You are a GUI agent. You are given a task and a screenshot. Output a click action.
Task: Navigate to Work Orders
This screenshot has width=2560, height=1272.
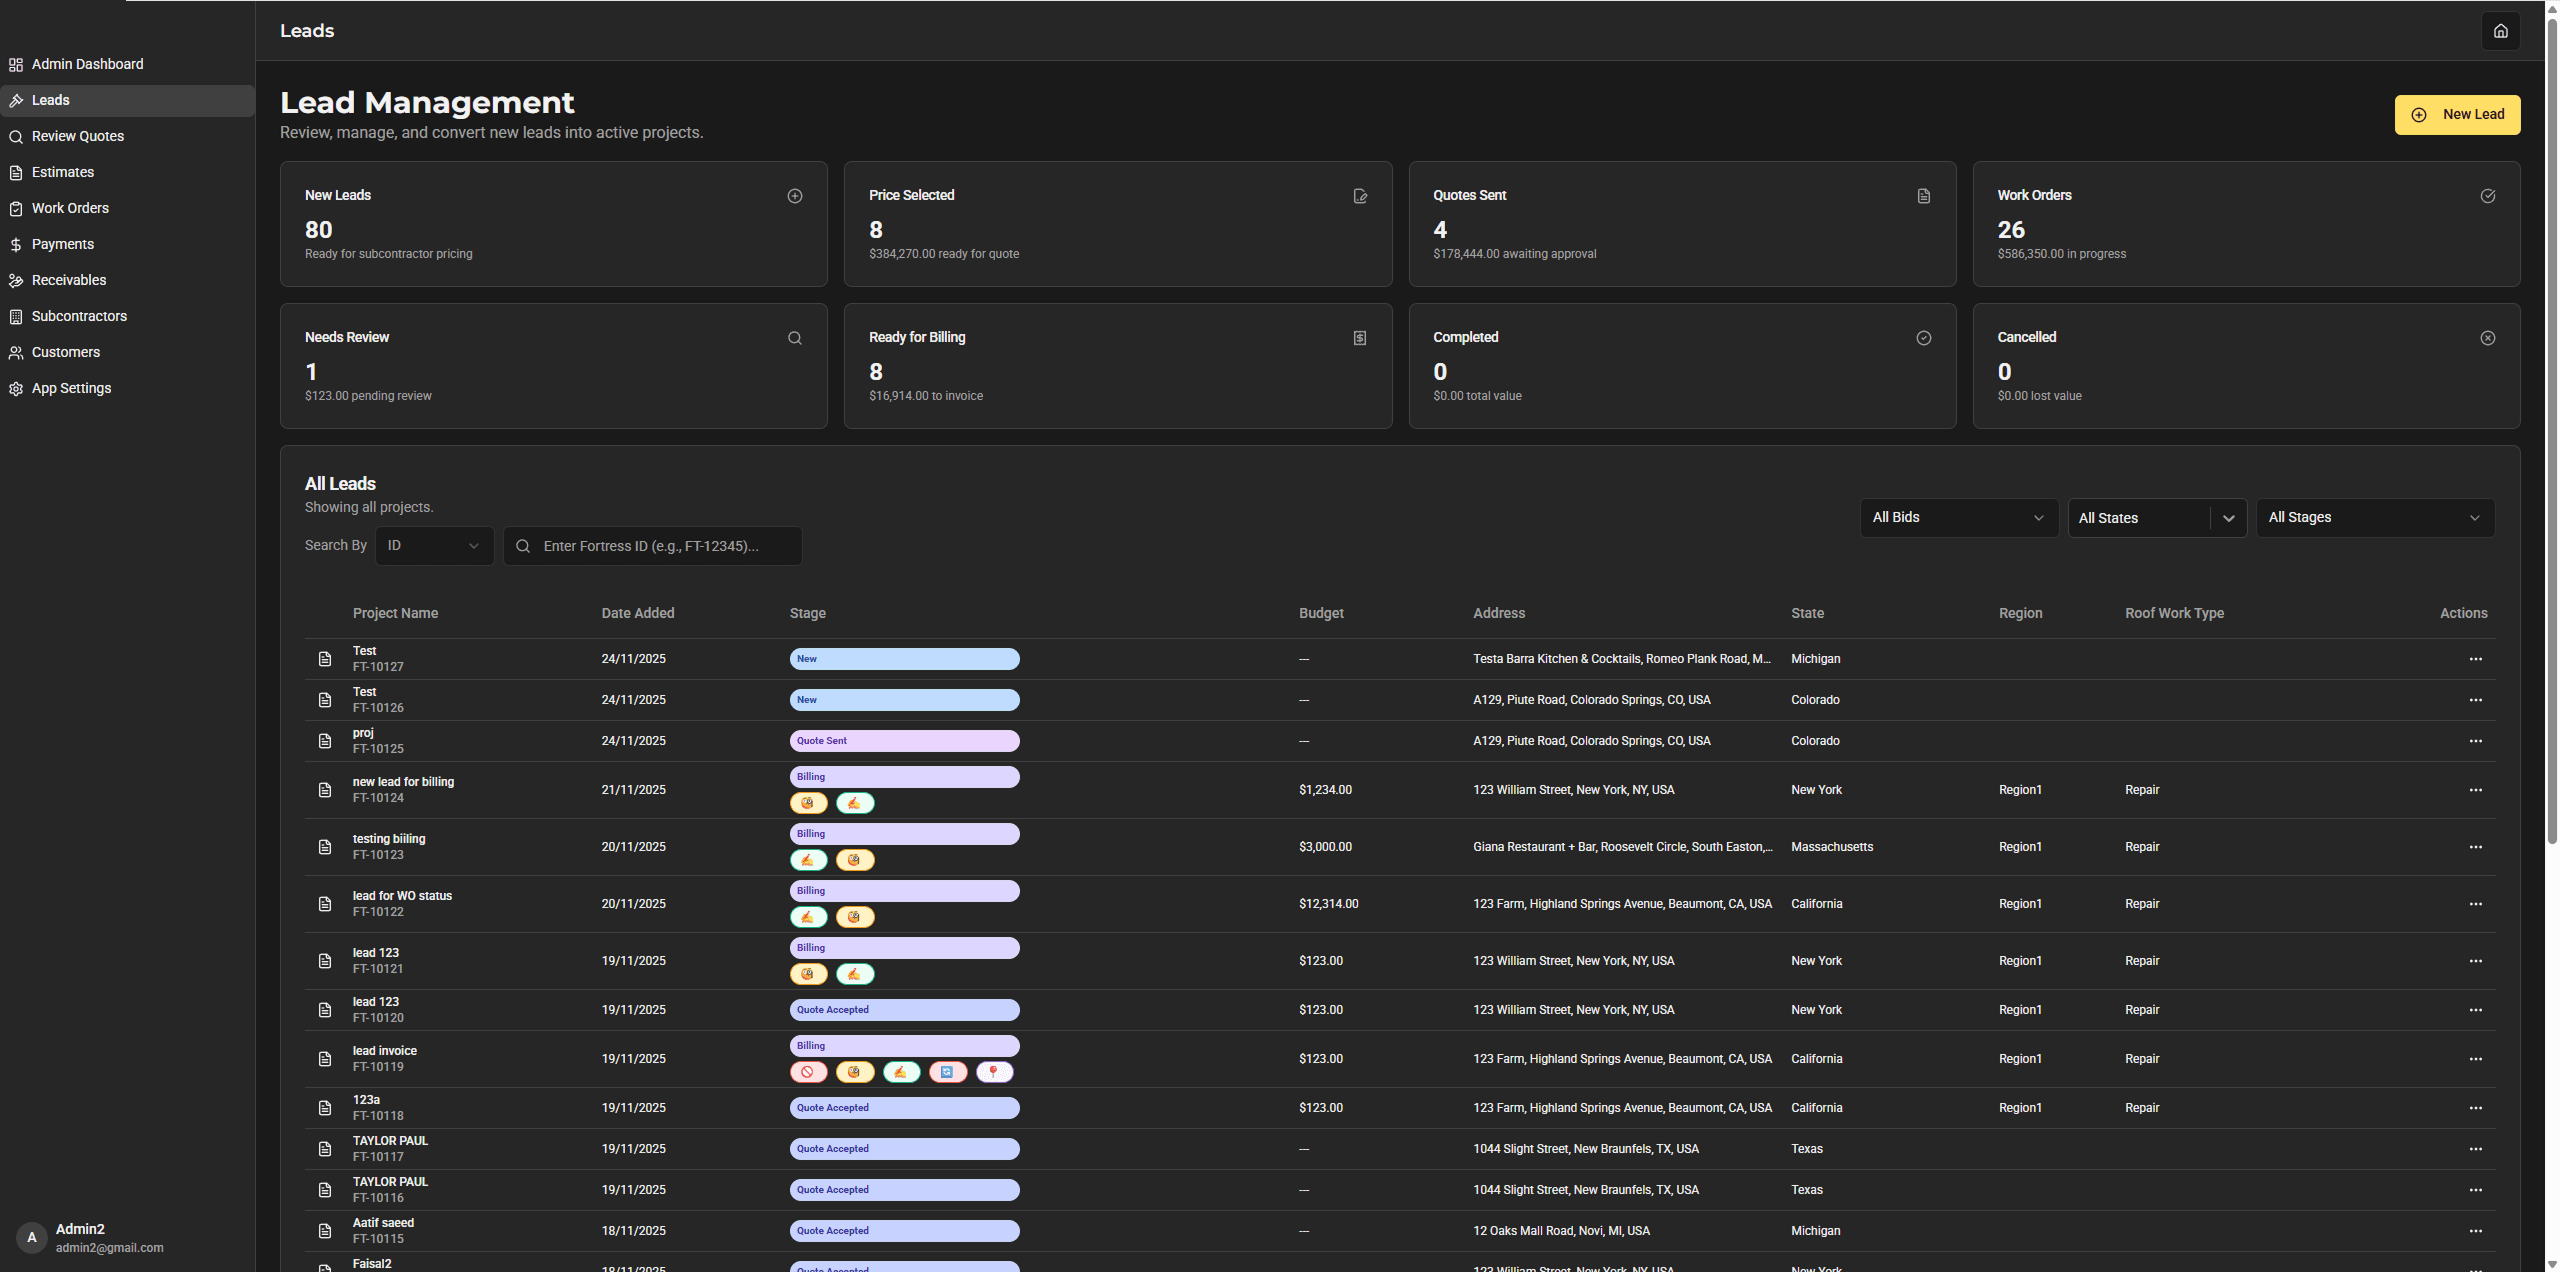pyautogui.click(x=70, y=208)
